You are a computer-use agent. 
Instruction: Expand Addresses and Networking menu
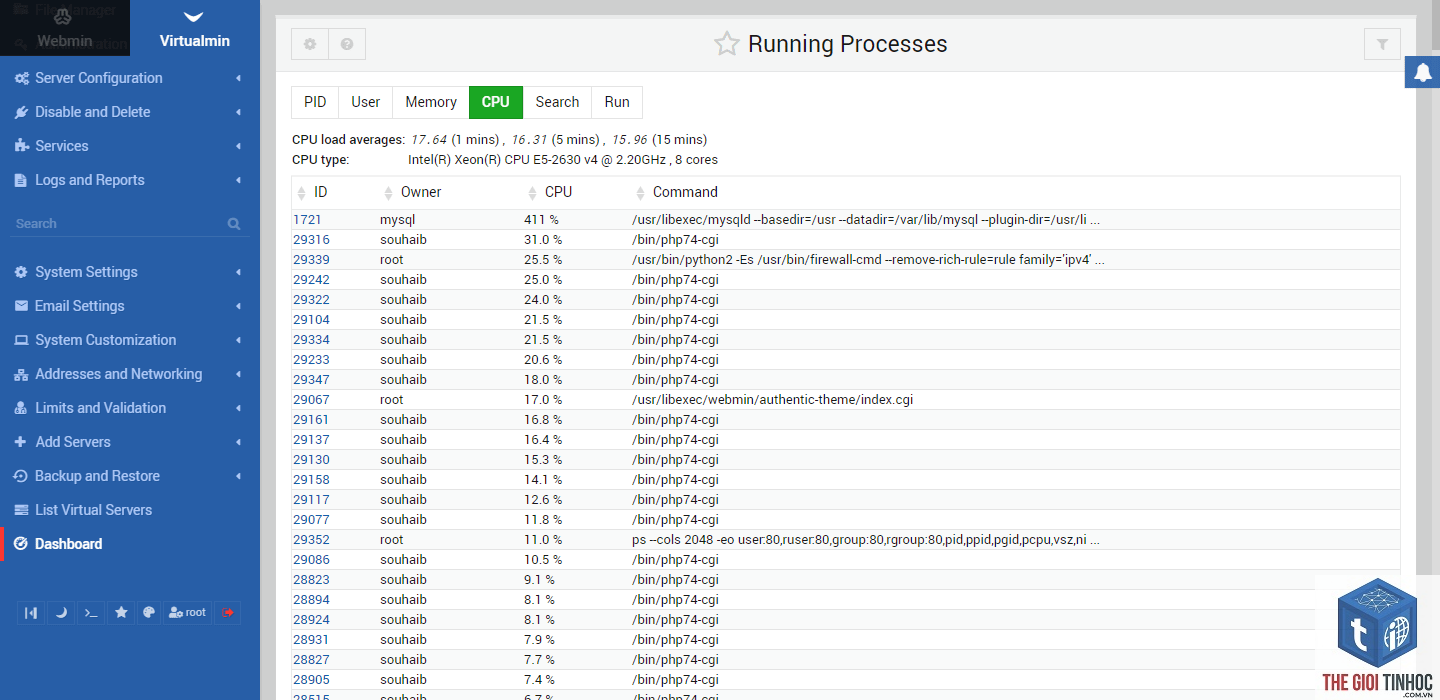[x=130, y=374]
